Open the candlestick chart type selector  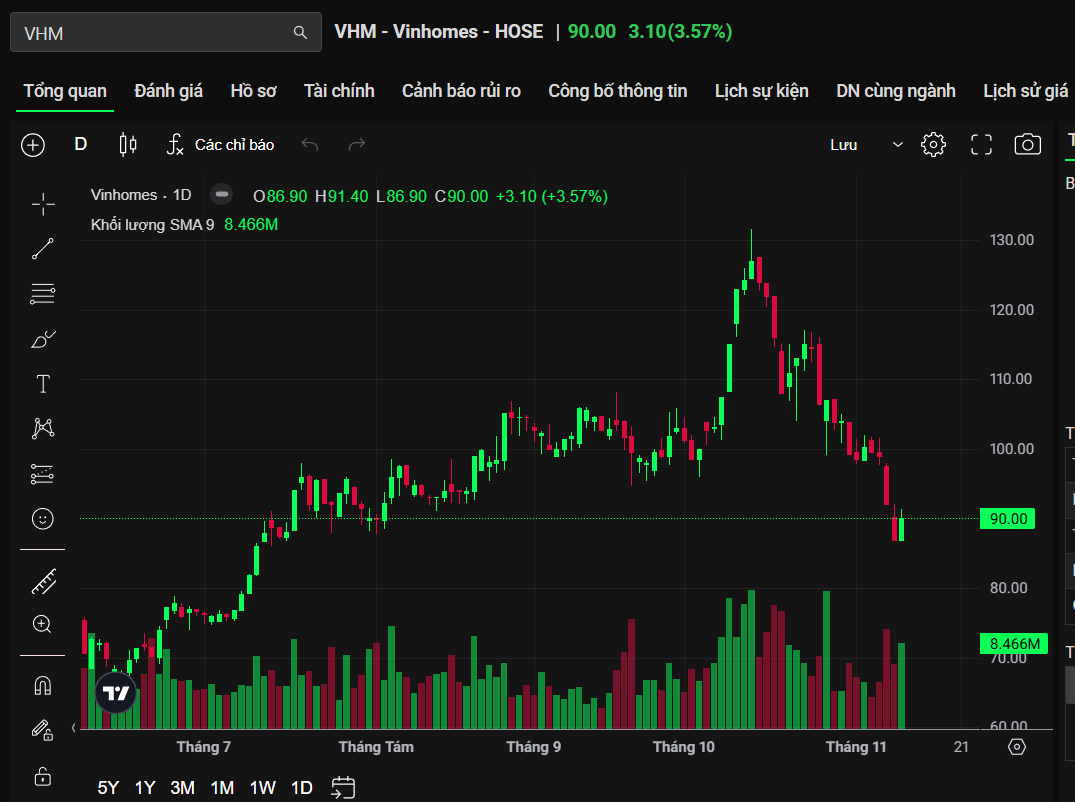click(128, 145)
